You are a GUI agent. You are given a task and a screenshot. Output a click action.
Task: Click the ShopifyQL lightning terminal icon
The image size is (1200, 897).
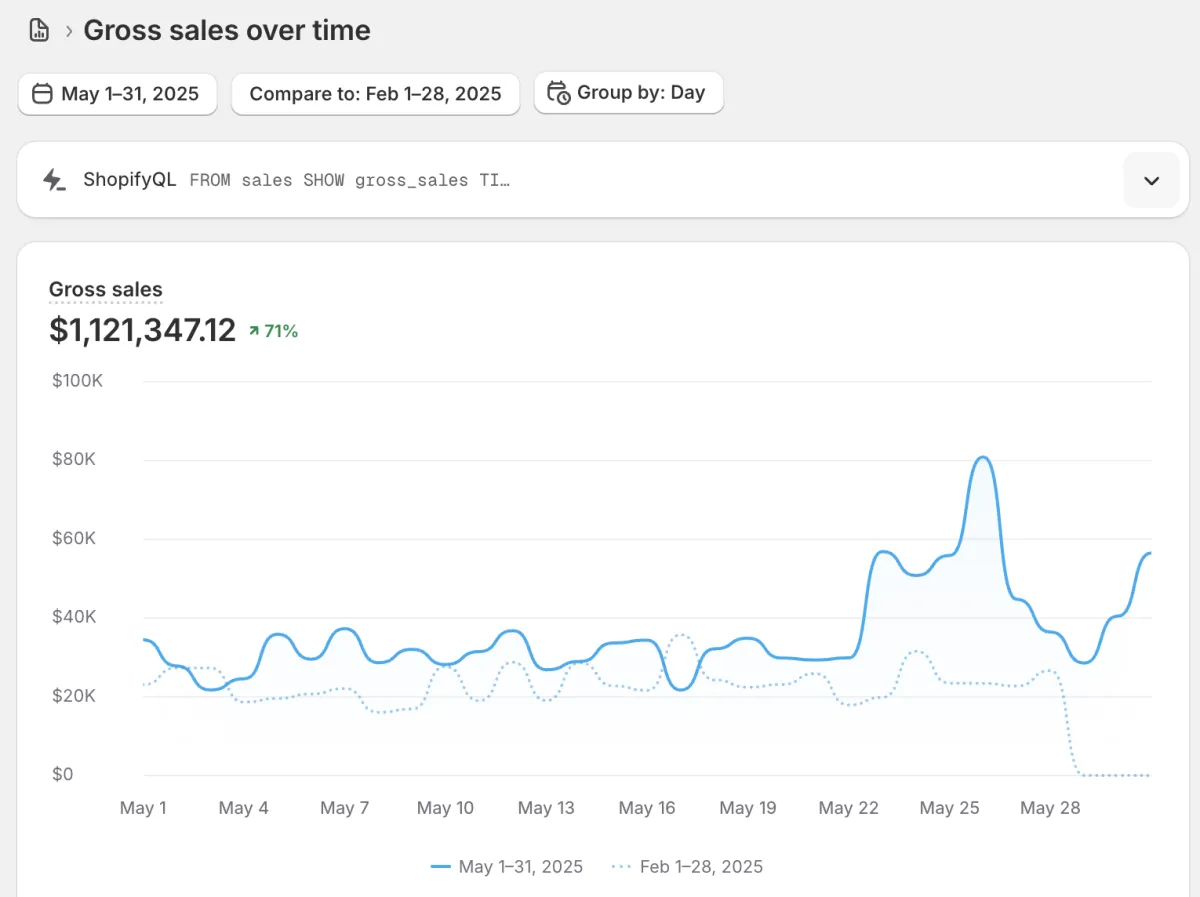(x=54, y=180)
